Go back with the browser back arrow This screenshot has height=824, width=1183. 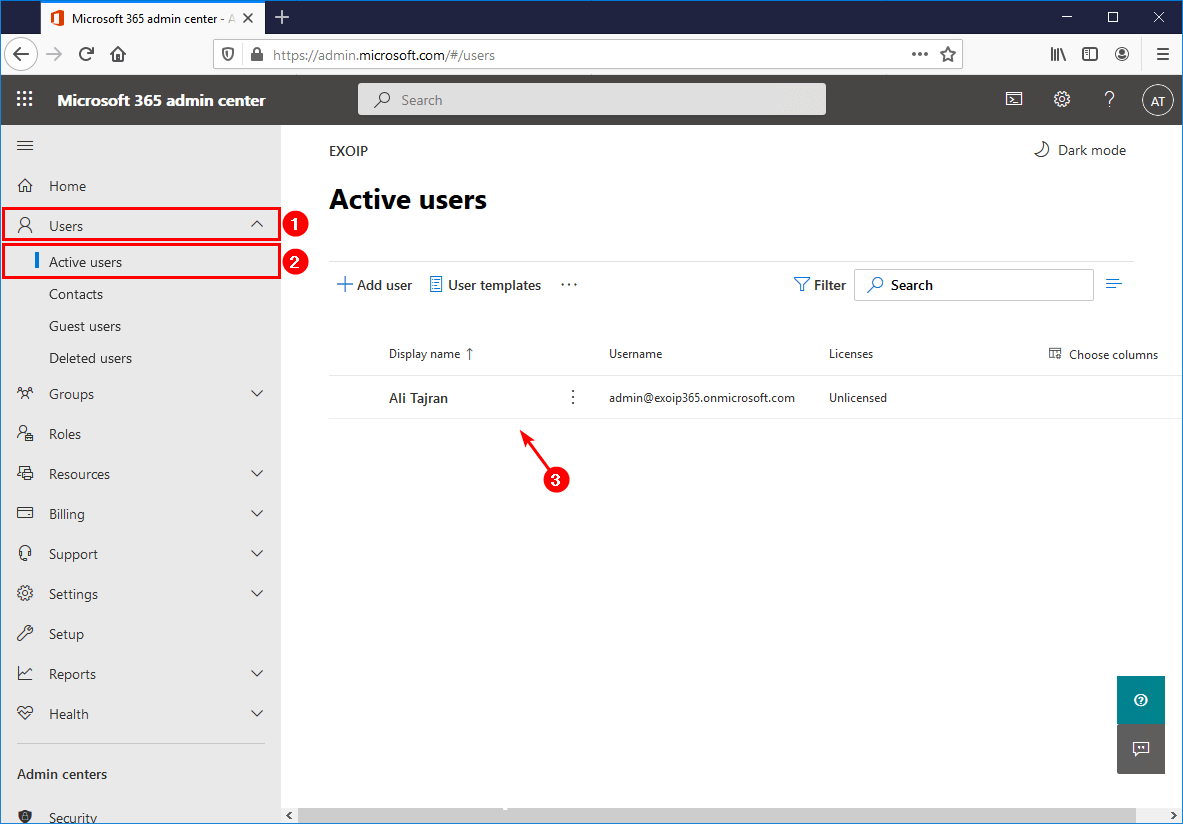coord(20,54)
